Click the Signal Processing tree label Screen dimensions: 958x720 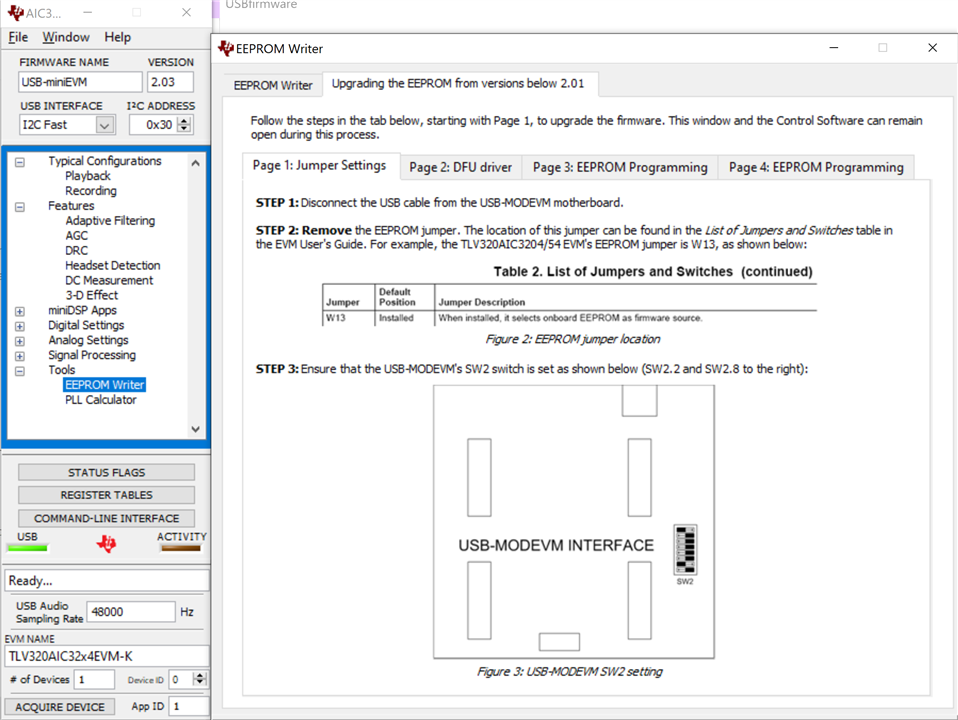tap(92, 355)
